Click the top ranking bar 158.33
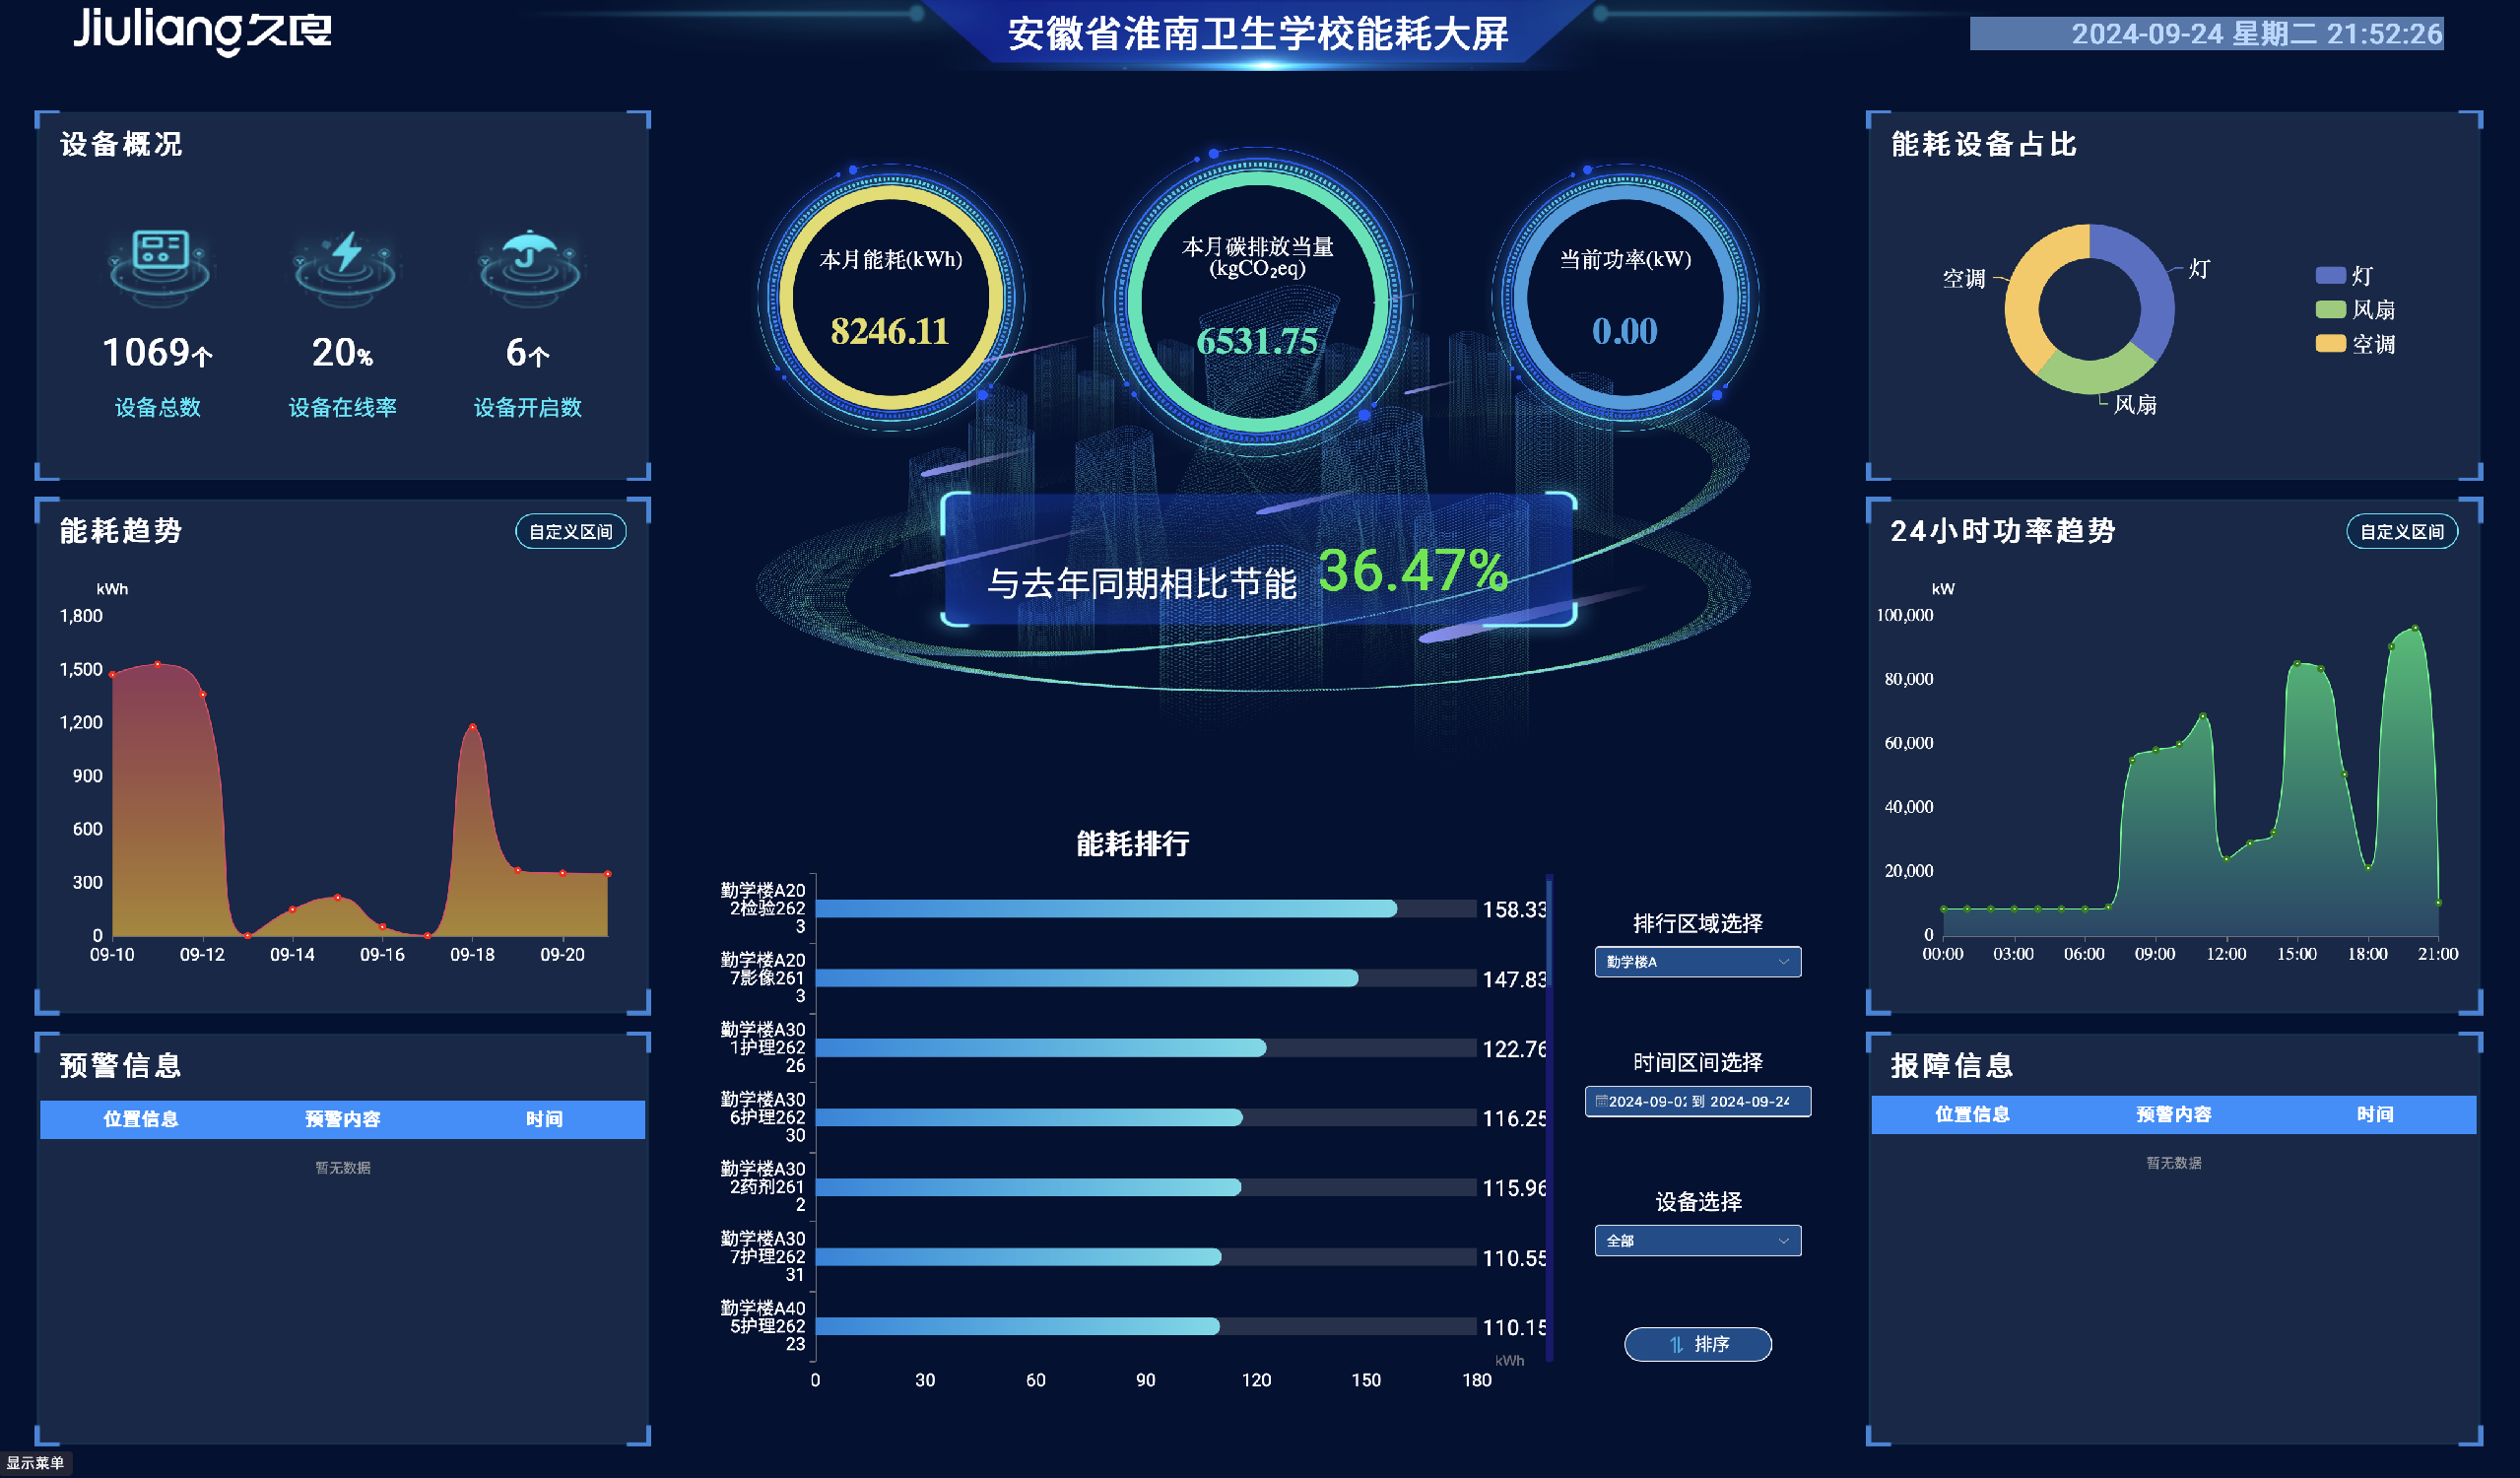This screenshot has height=1478, width=2520. click(1105, 909)
